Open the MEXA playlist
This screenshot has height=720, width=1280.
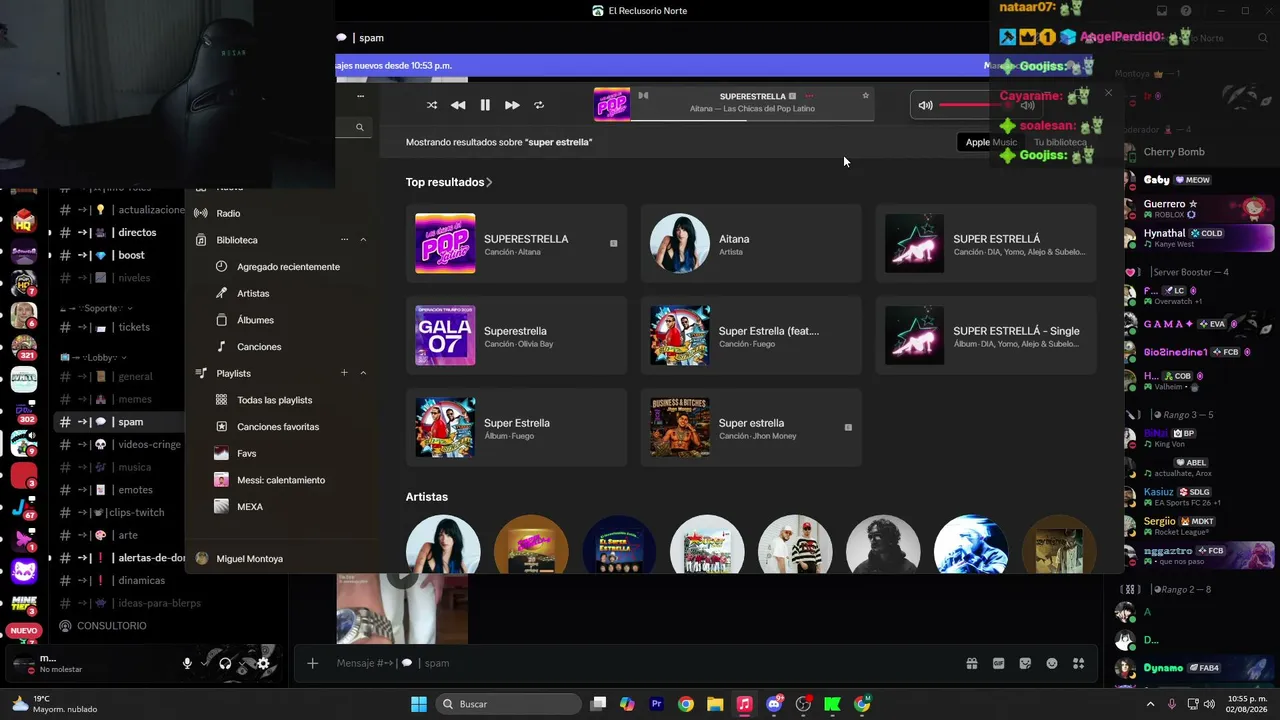[x=250, y=507]
